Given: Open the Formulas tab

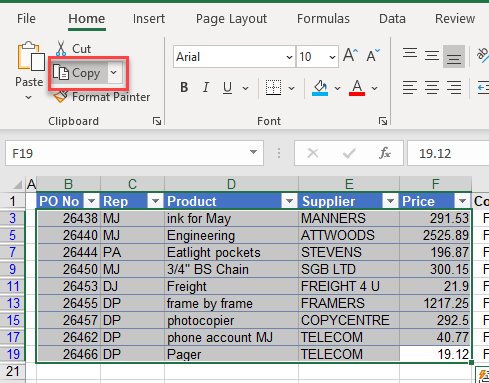Looking at the screenshot, I should click(323, 19).
